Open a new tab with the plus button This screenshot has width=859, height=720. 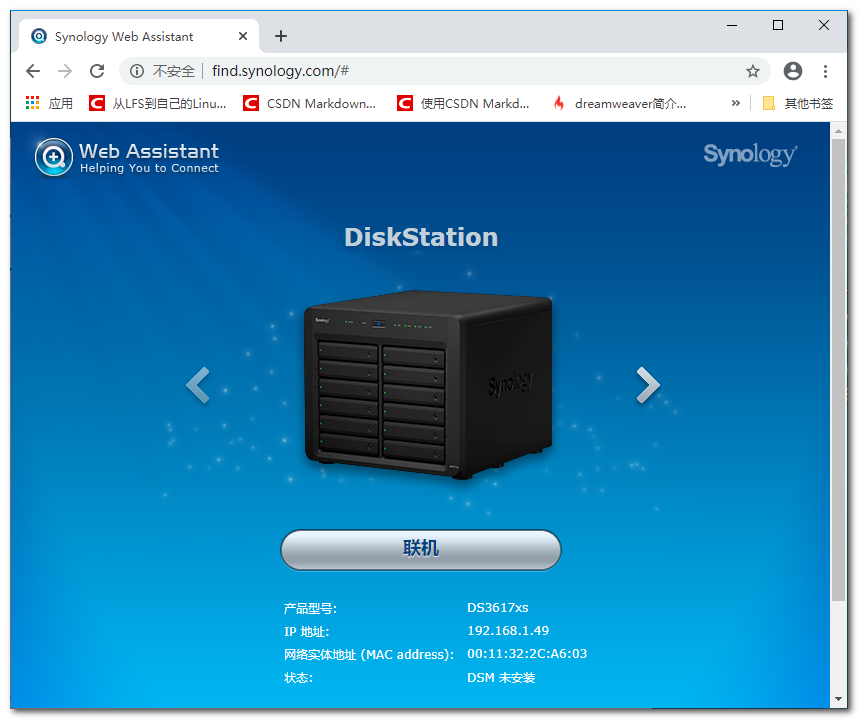281,36
